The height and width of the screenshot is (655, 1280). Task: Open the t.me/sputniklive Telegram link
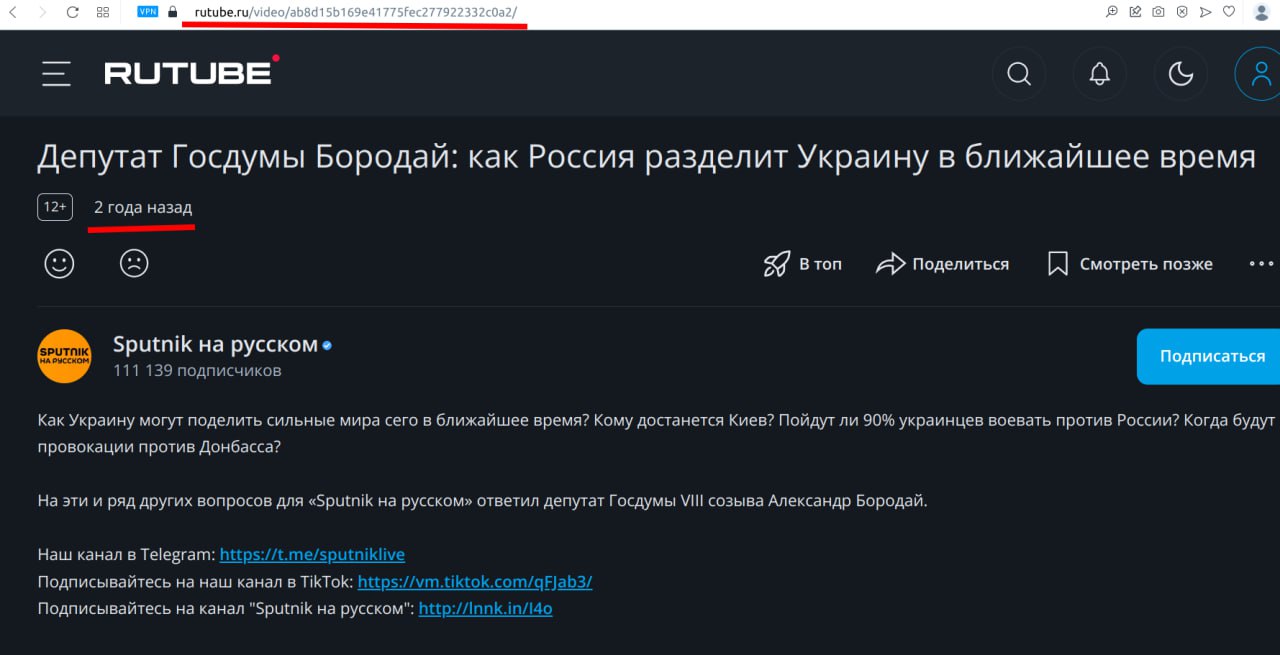312,554
